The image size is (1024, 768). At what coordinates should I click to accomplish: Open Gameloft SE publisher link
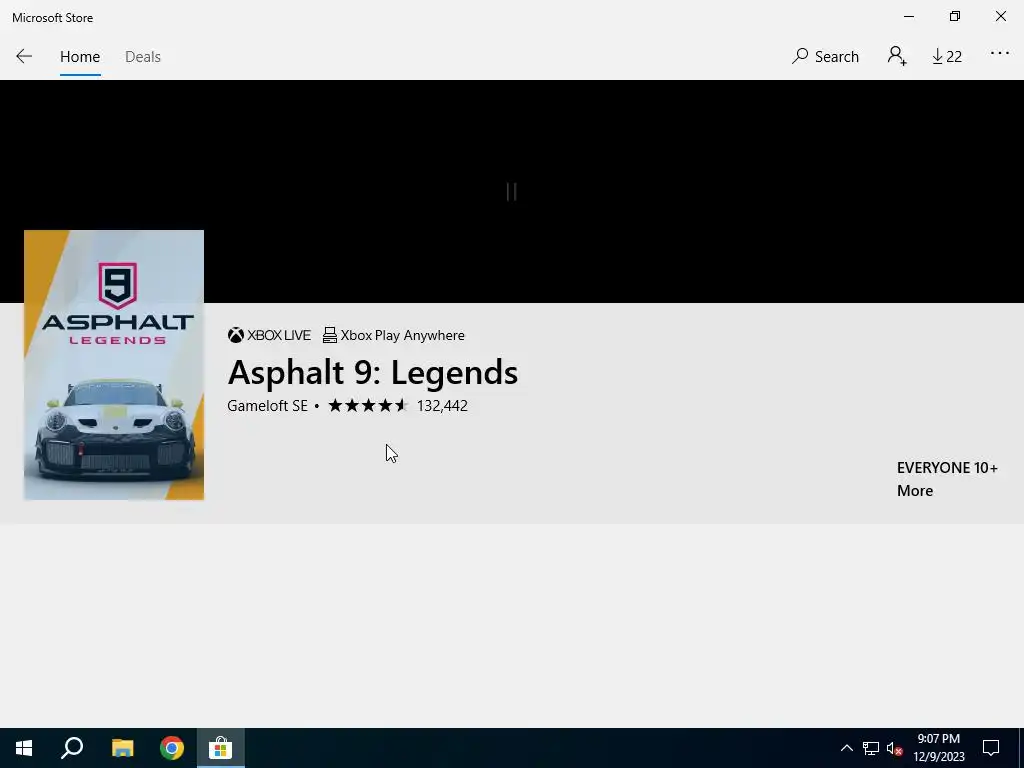[267, 406]
